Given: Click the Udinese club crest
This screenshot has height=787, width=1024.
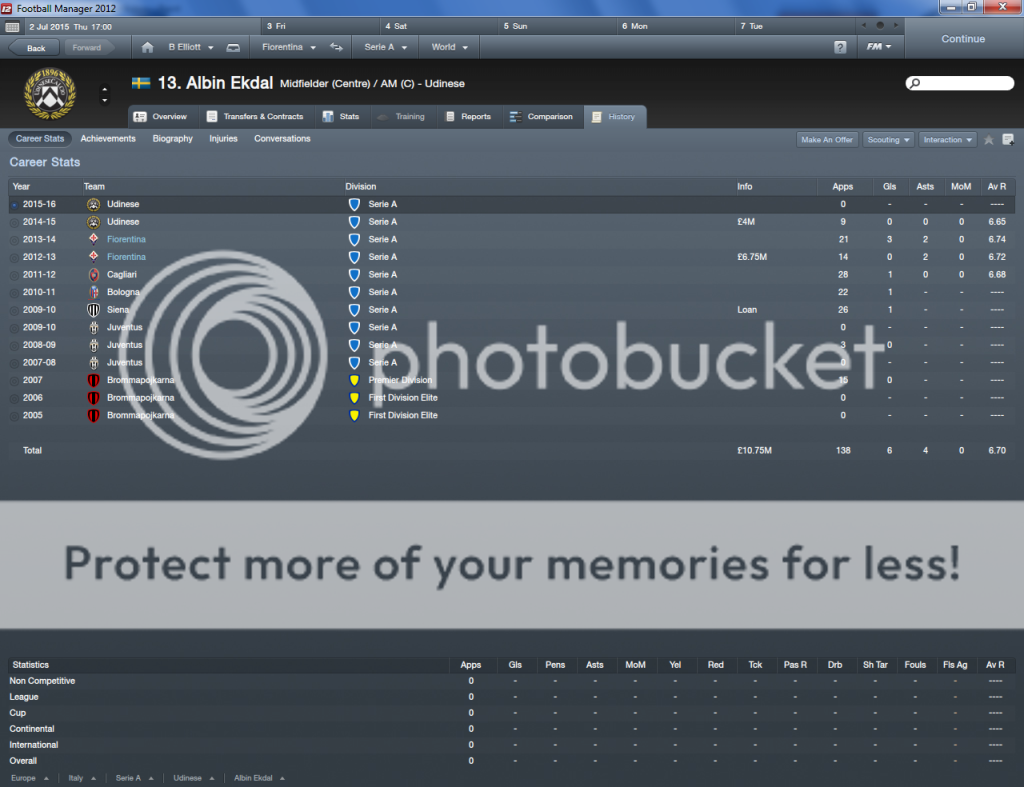Looking at the screenshot, I should coord(50,93).
